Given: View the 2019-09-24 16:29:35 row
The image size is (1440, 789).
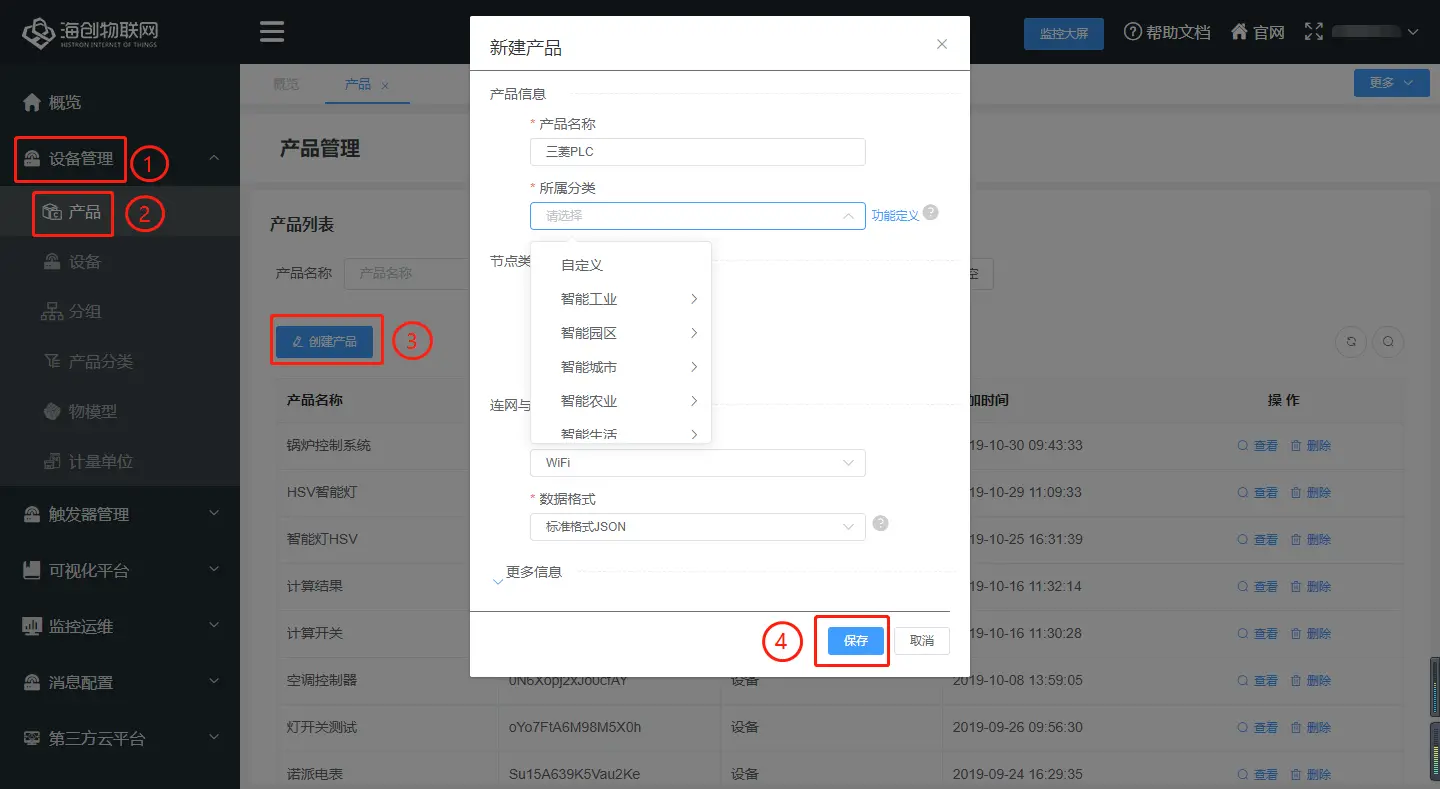Looking at the screenshot, I should coord(1258,775).
